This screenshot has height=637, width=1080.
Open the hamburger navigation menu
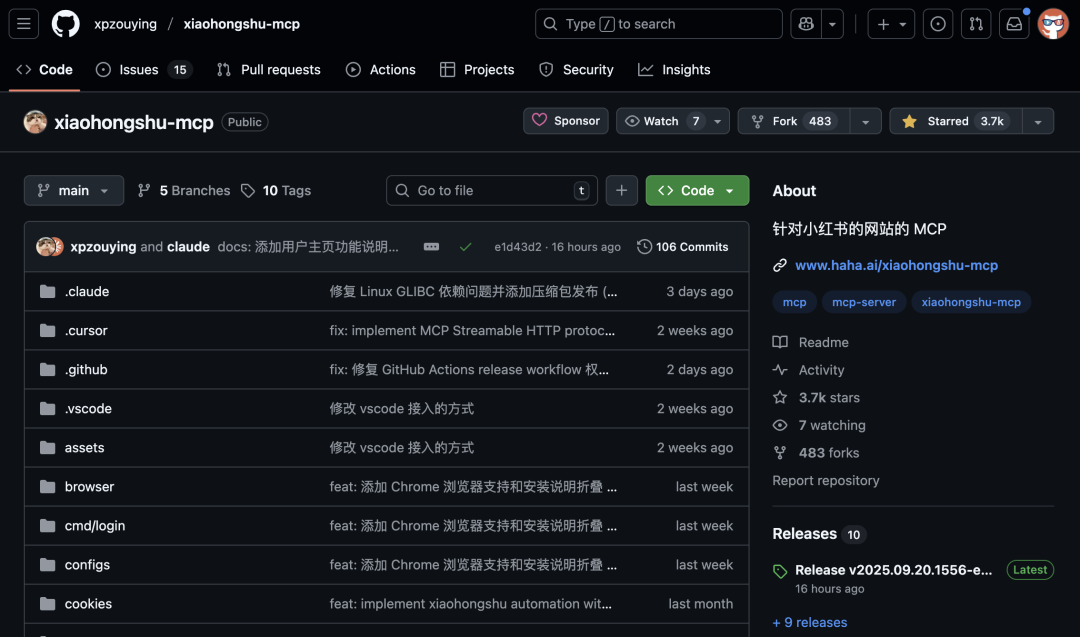pyautogui.click(x=23, y=24)
